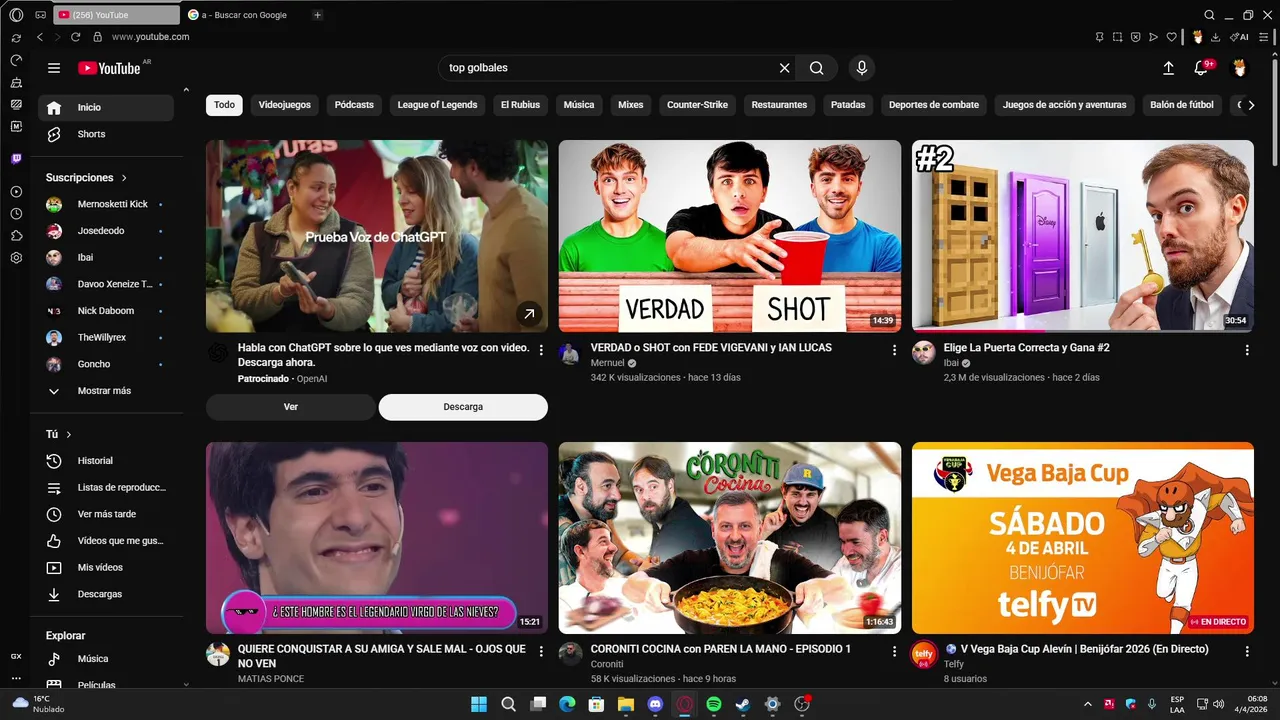Expand the Suscripciones section chevron
Image resolution: width=1280 pixels, height=720 pixels.
pos(124,178)
